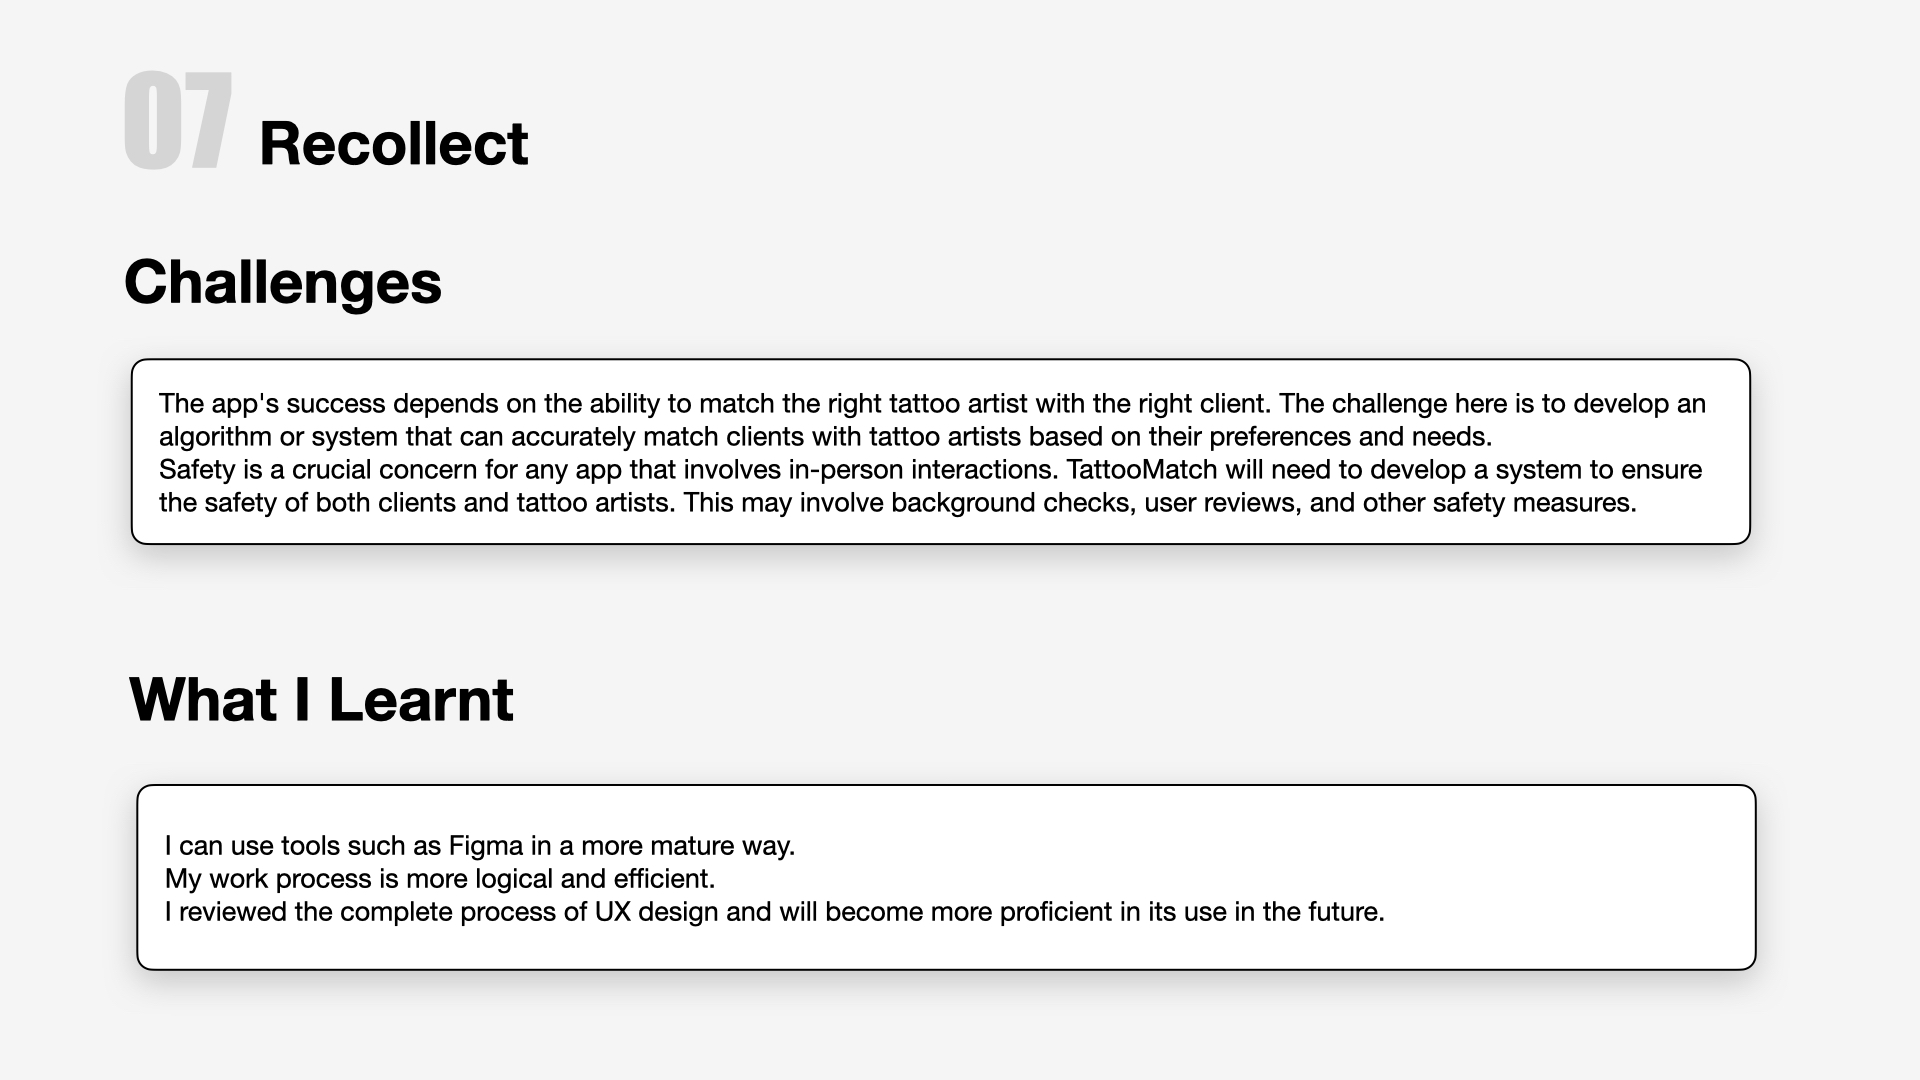Click the phrase "background checks"
Viewport: 1920px width, 1080px height.
(1013, 503)
